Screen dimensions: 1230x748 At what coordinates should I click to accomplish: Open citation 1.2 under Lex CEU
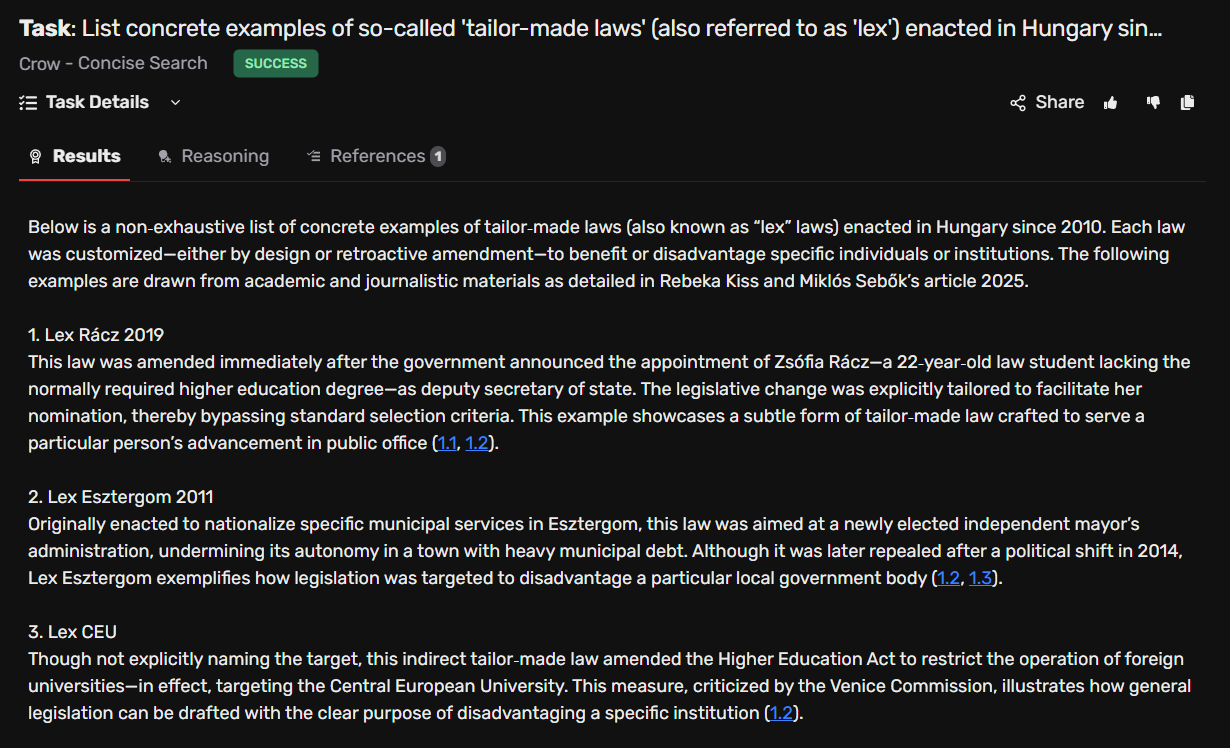[x=782, y=713]
